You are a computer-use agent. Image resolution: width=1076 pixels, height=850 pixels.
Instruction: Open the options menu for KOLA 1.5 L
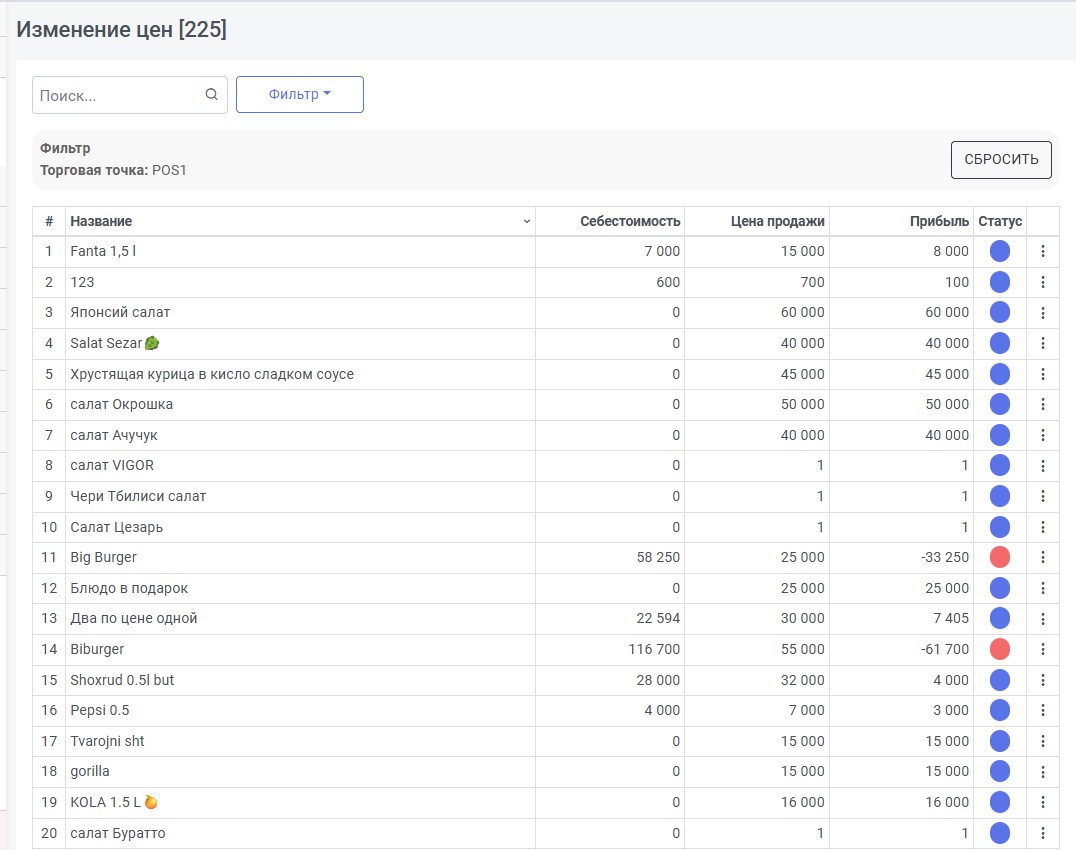tap(1042, 802)
